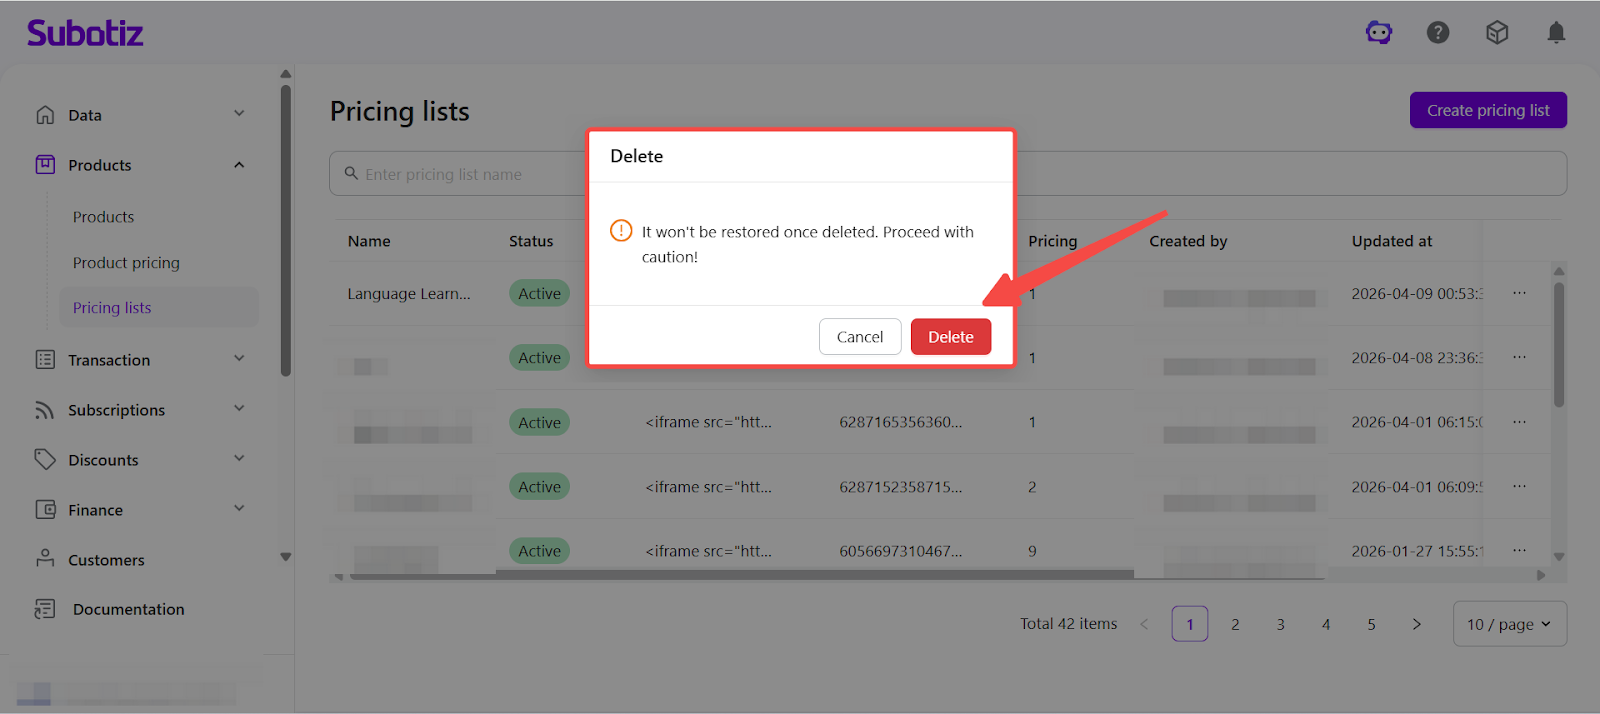Open the chatbot assistant icon
1600x714 pixels.
click(x=1379, y=33)
